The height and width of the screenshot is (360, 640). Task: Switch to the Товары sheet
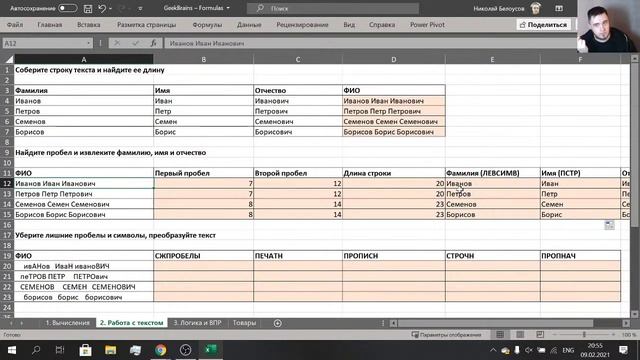coord(244,323)
